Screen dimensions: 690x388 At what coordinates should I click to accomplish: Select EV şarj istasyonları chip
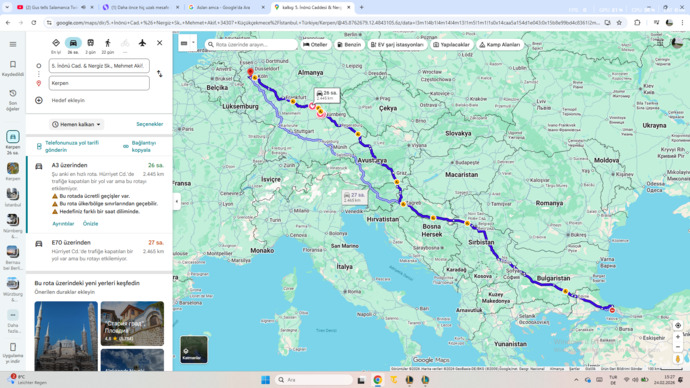(397, 44)
